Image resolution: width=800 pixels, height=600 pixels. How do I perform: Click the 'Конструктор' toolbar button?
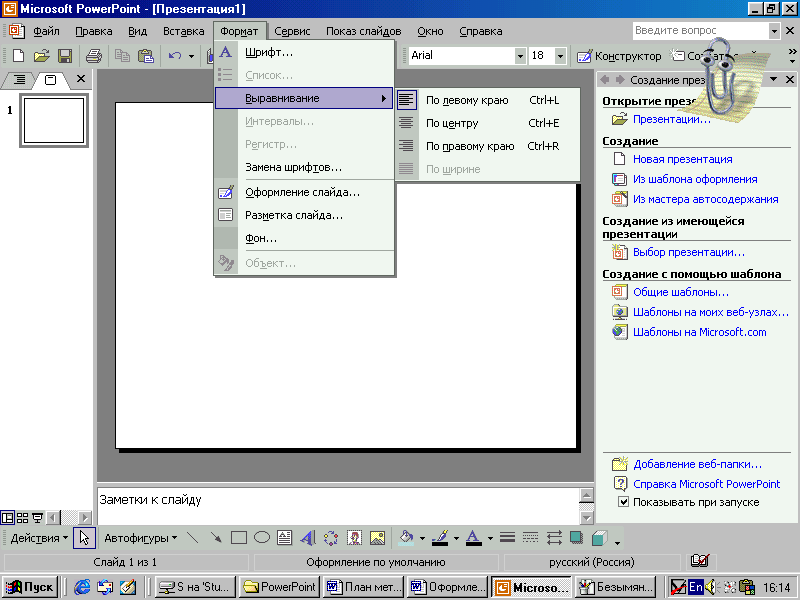[x=619, y=56]
